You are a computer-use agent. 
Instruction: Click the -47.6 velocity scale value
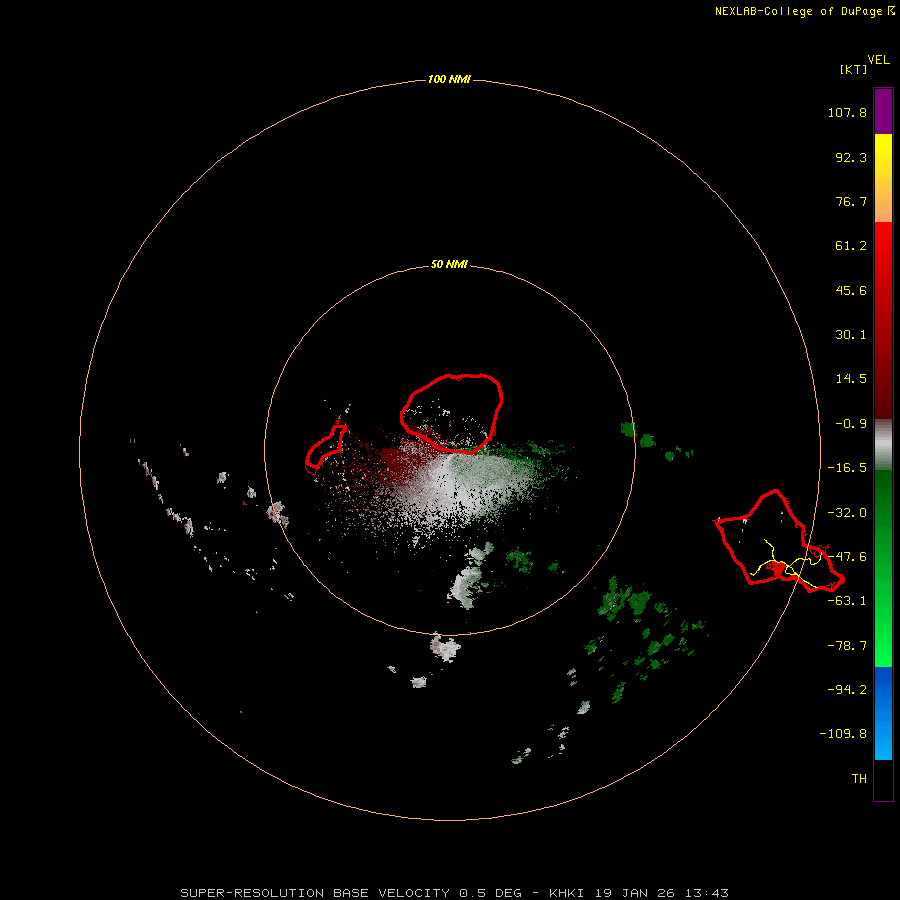[847, 557]
